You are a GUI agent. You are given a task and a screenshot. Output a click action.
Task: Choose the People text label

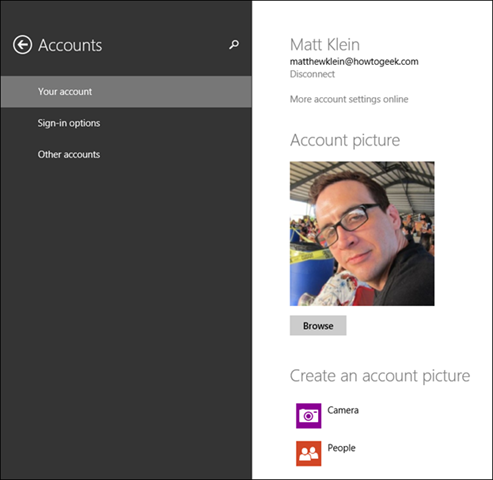coord(341,448)
